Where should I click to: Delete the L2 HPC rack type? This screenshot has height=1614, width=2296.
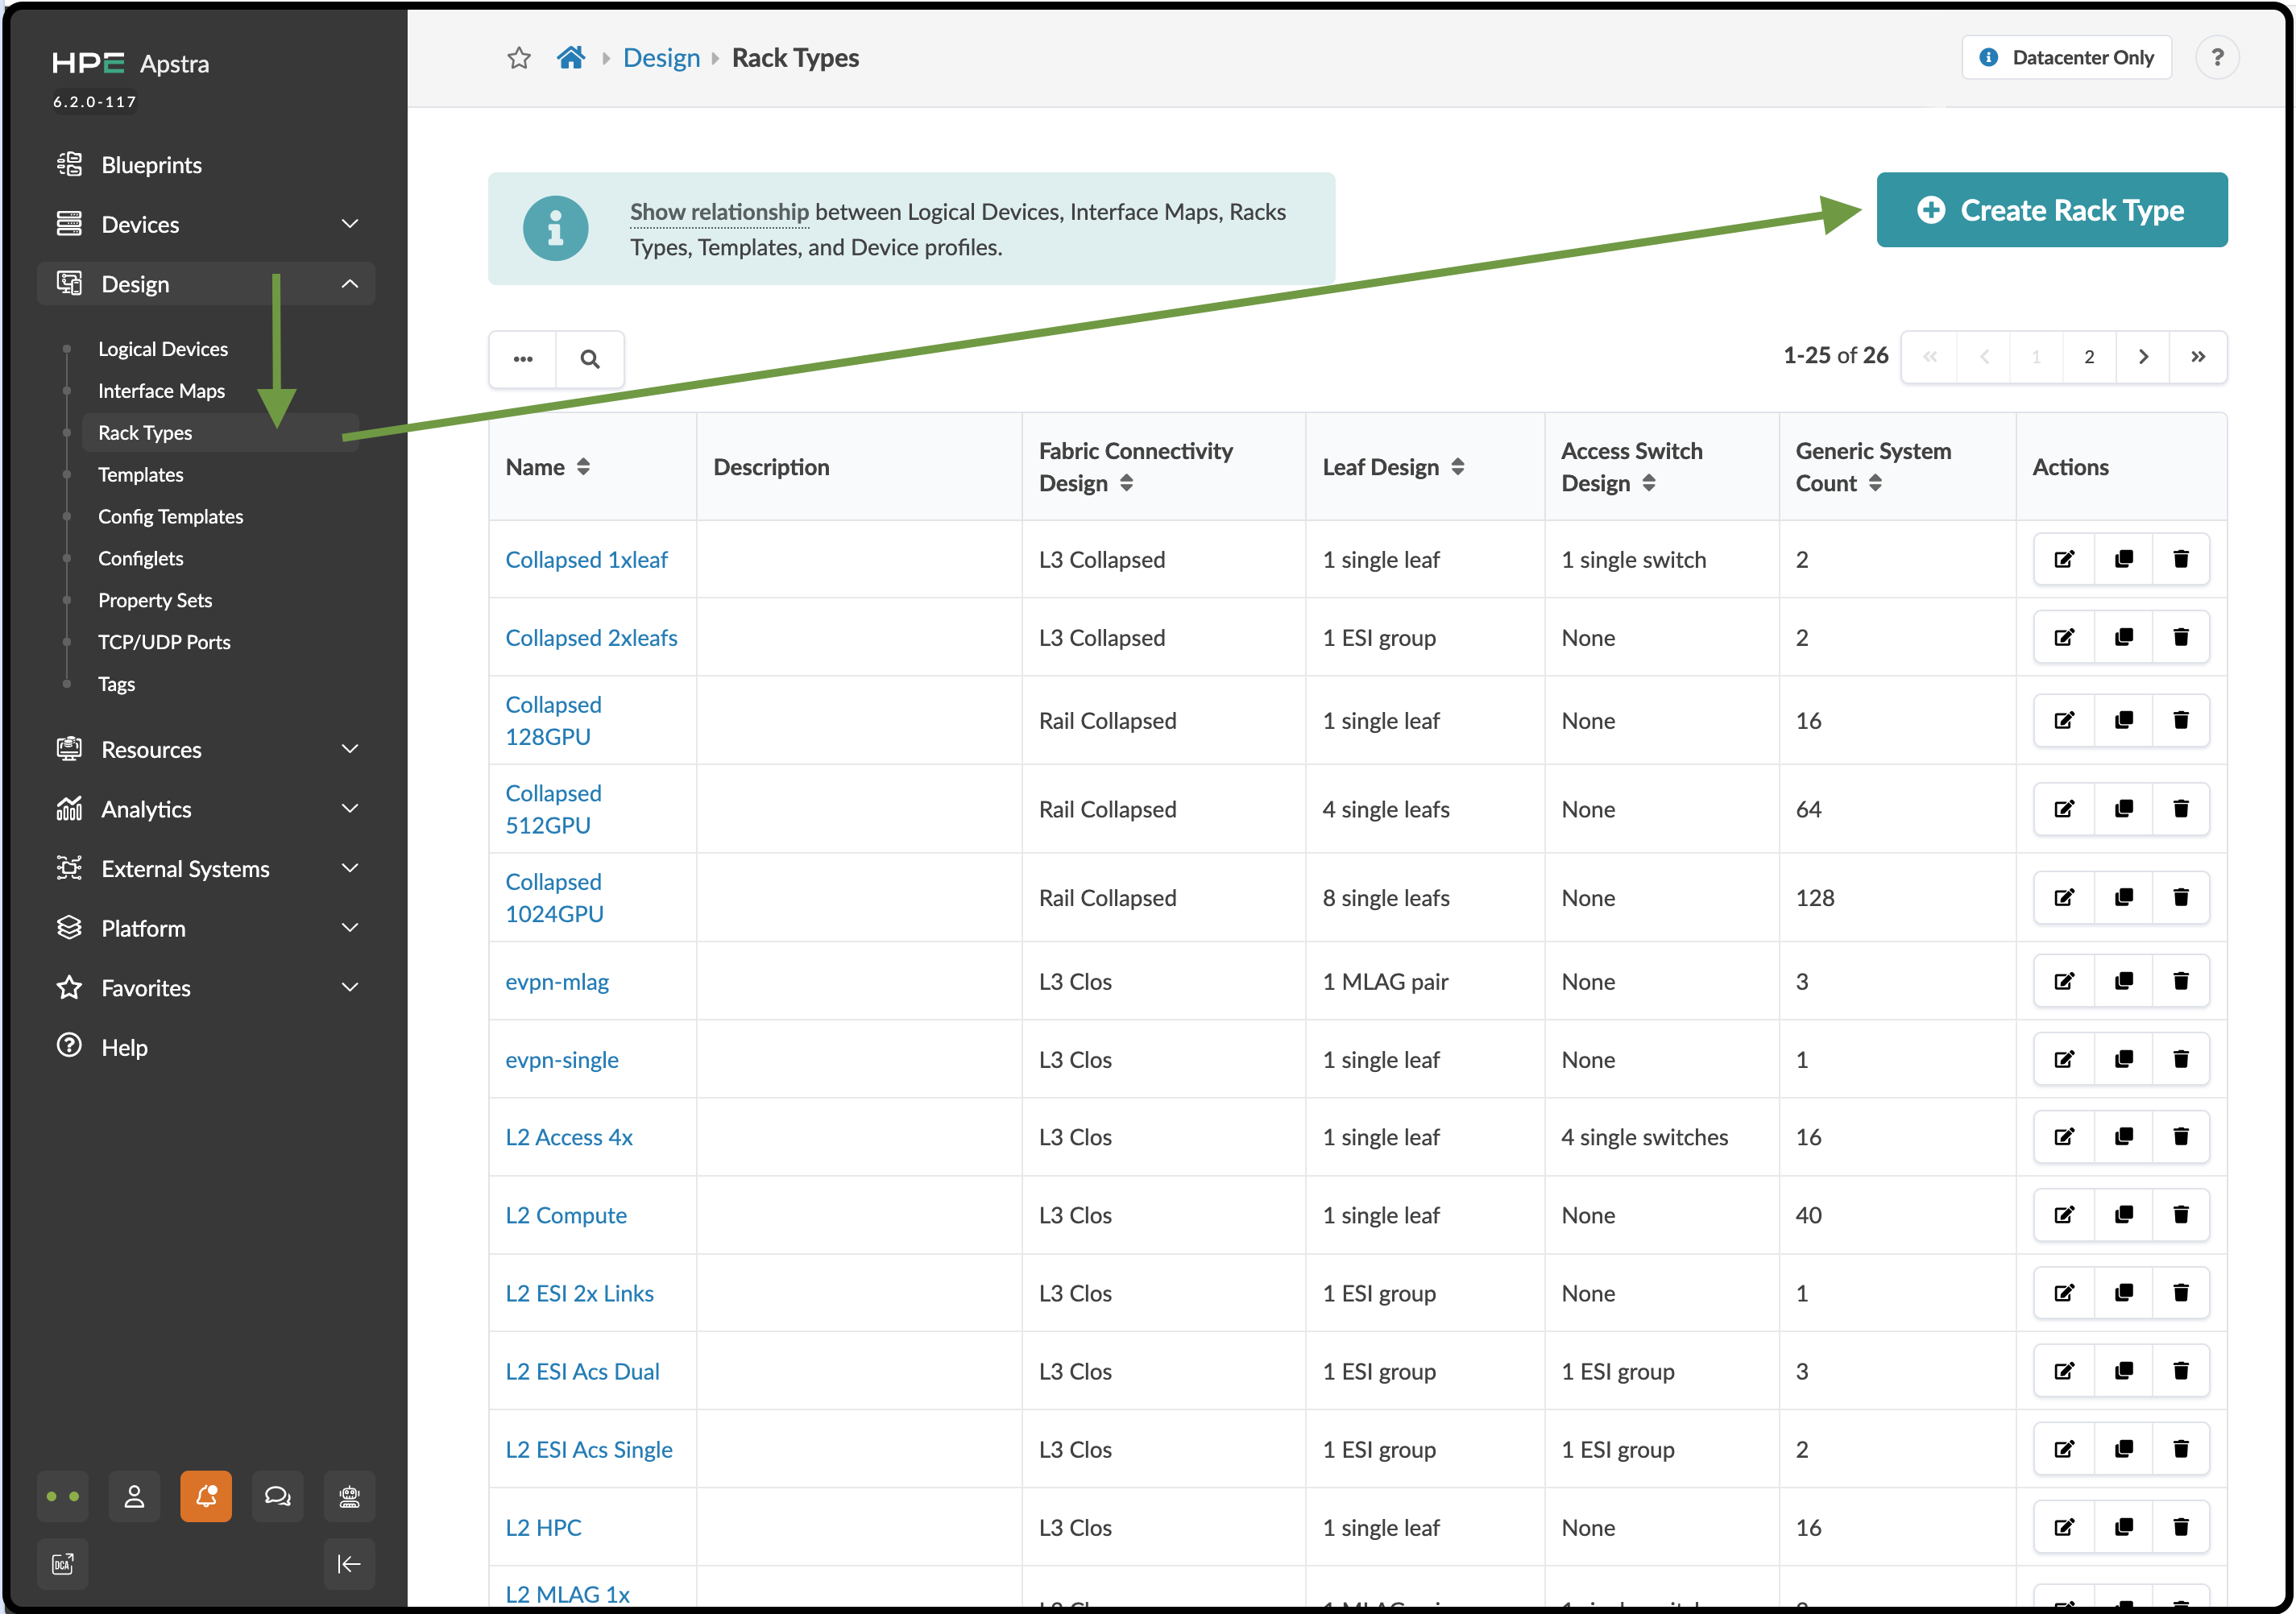2180,1527
